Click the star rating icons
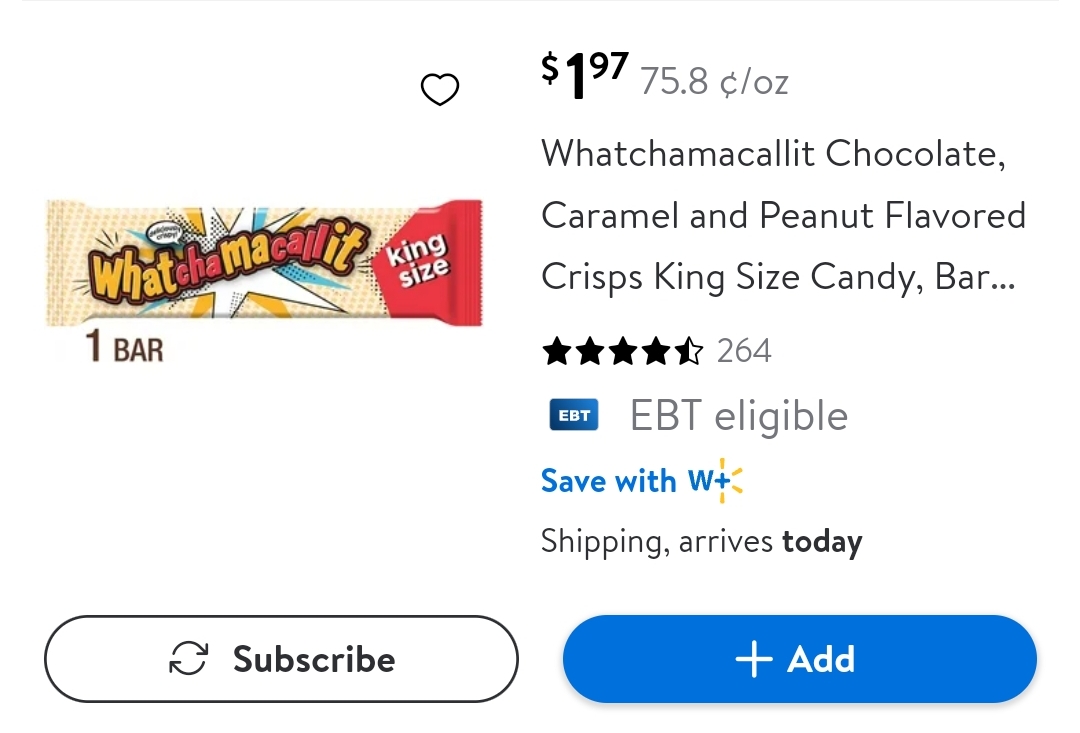The height and width of the screenshot is (733, 1080). point(622,351)
